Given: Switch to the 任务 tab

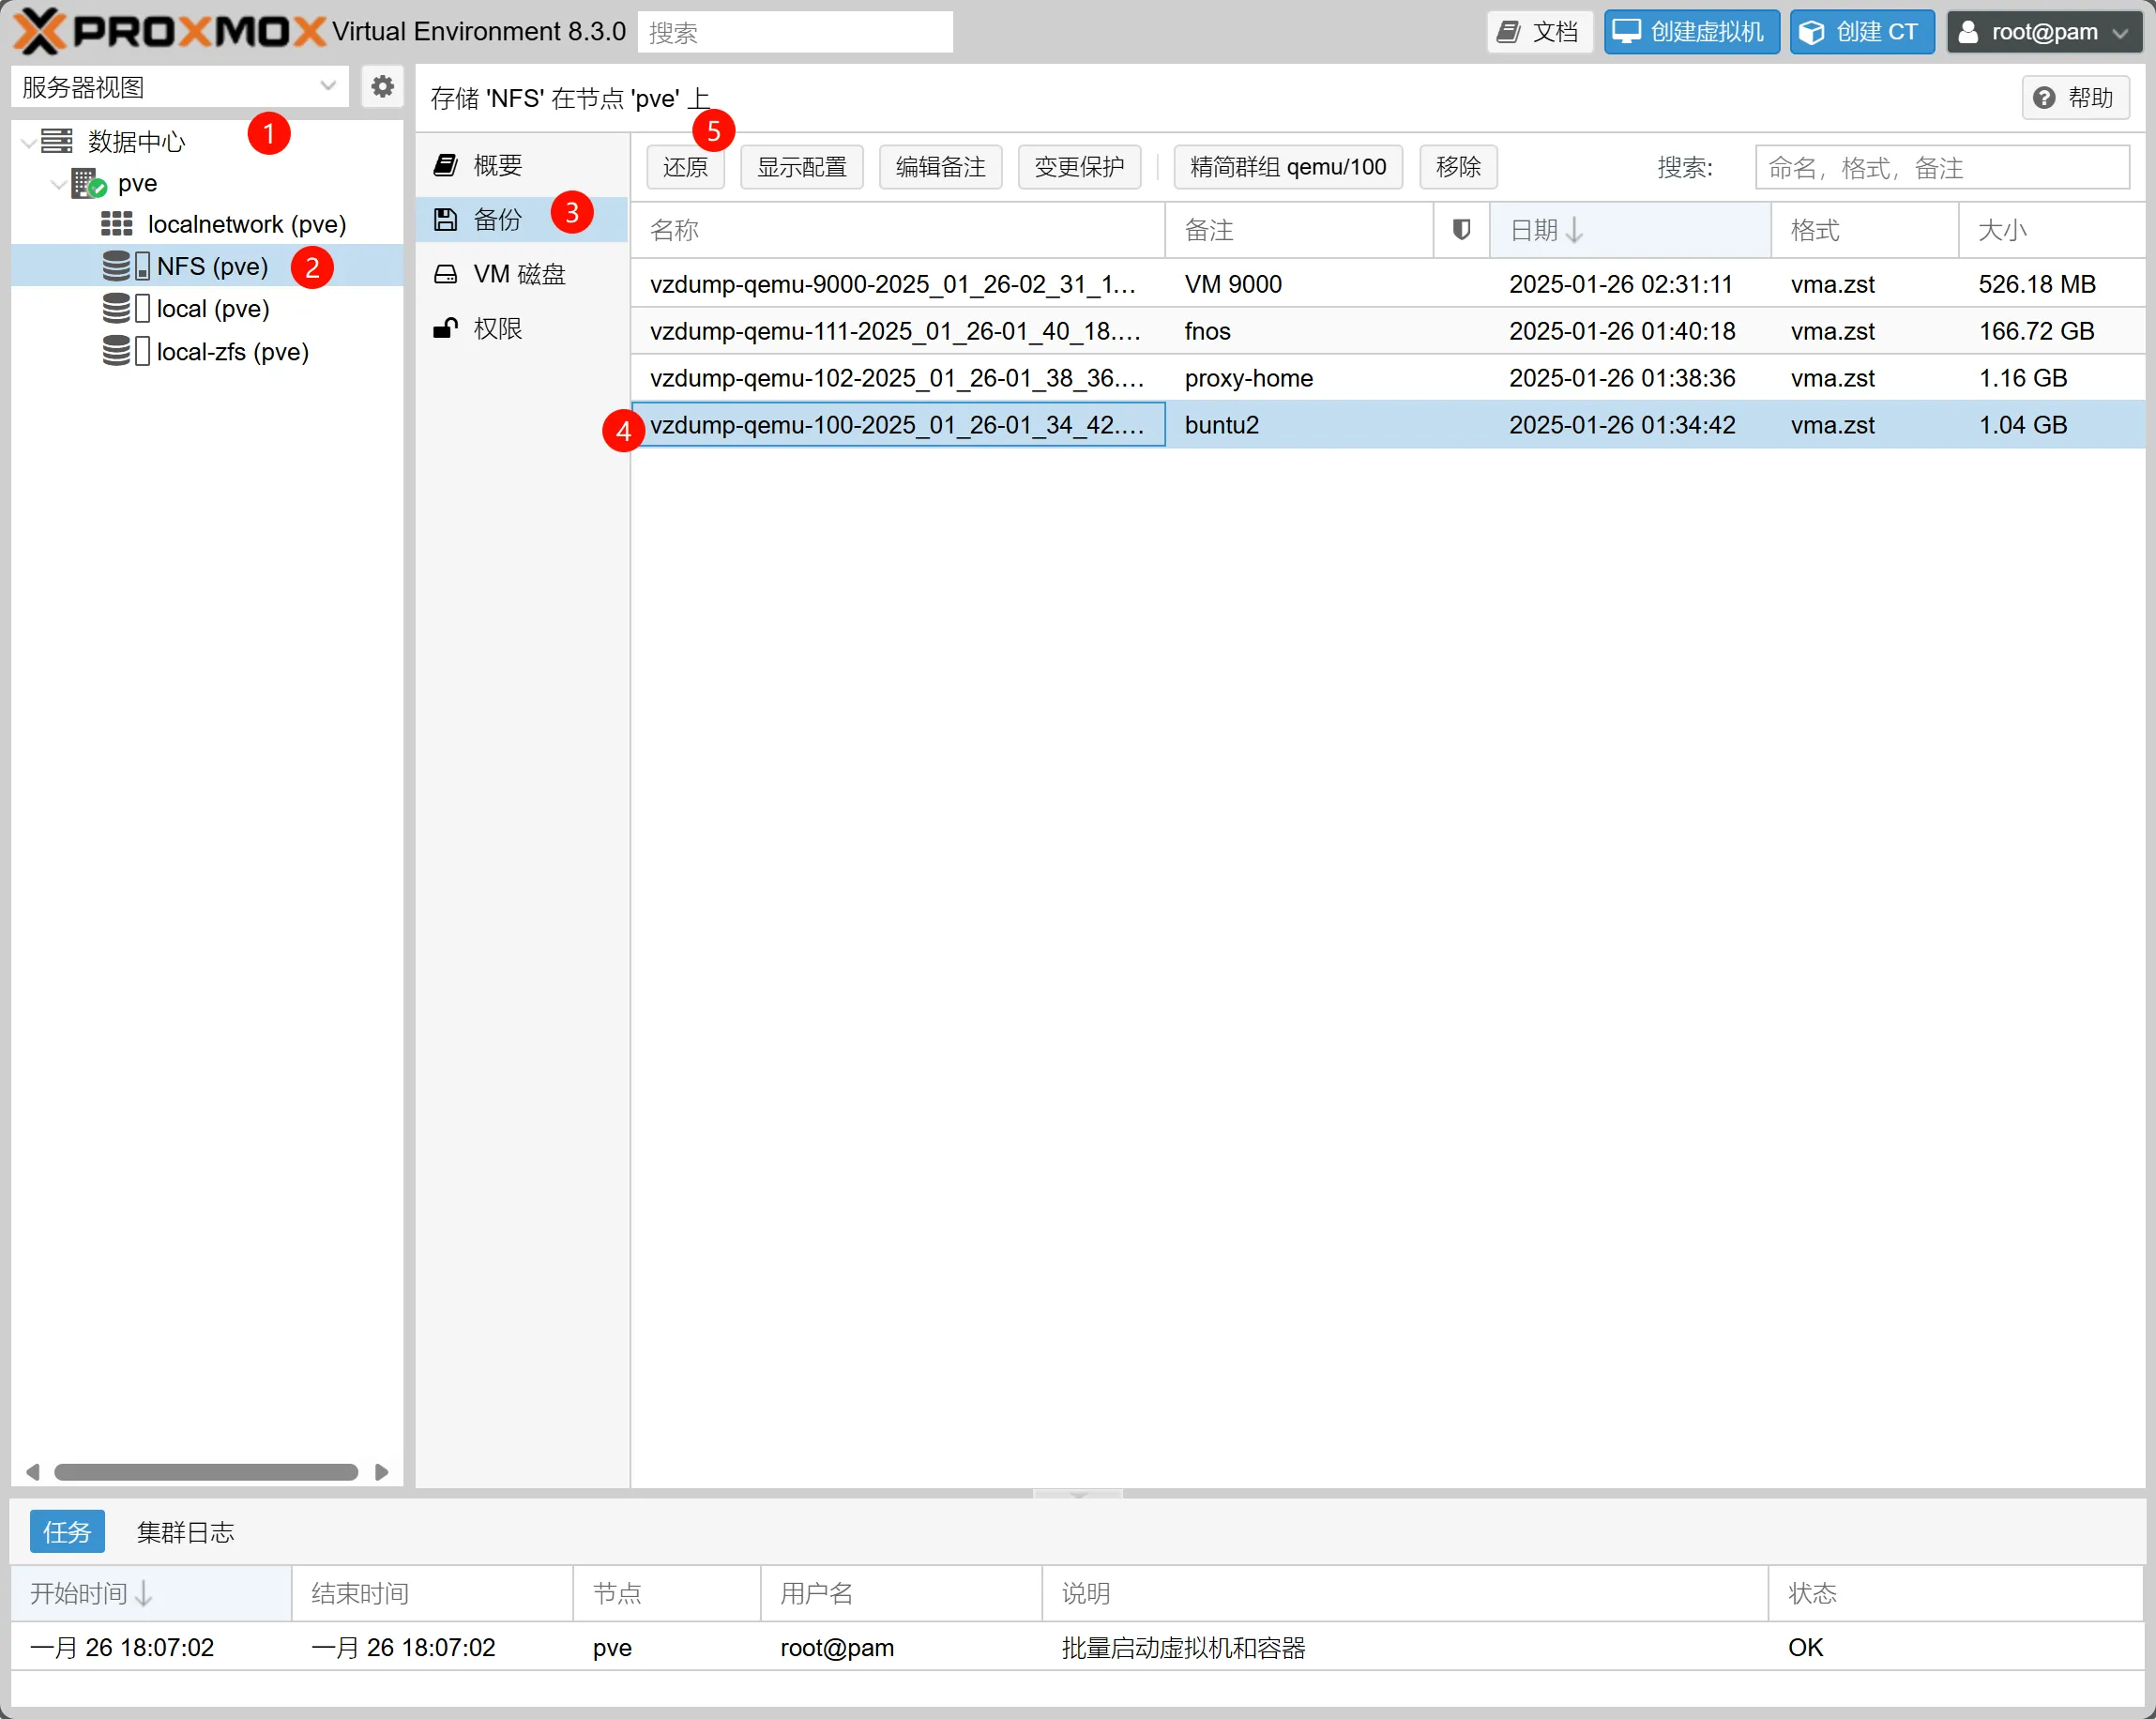Looking at the screenshot, I should tap(67, 1532).
